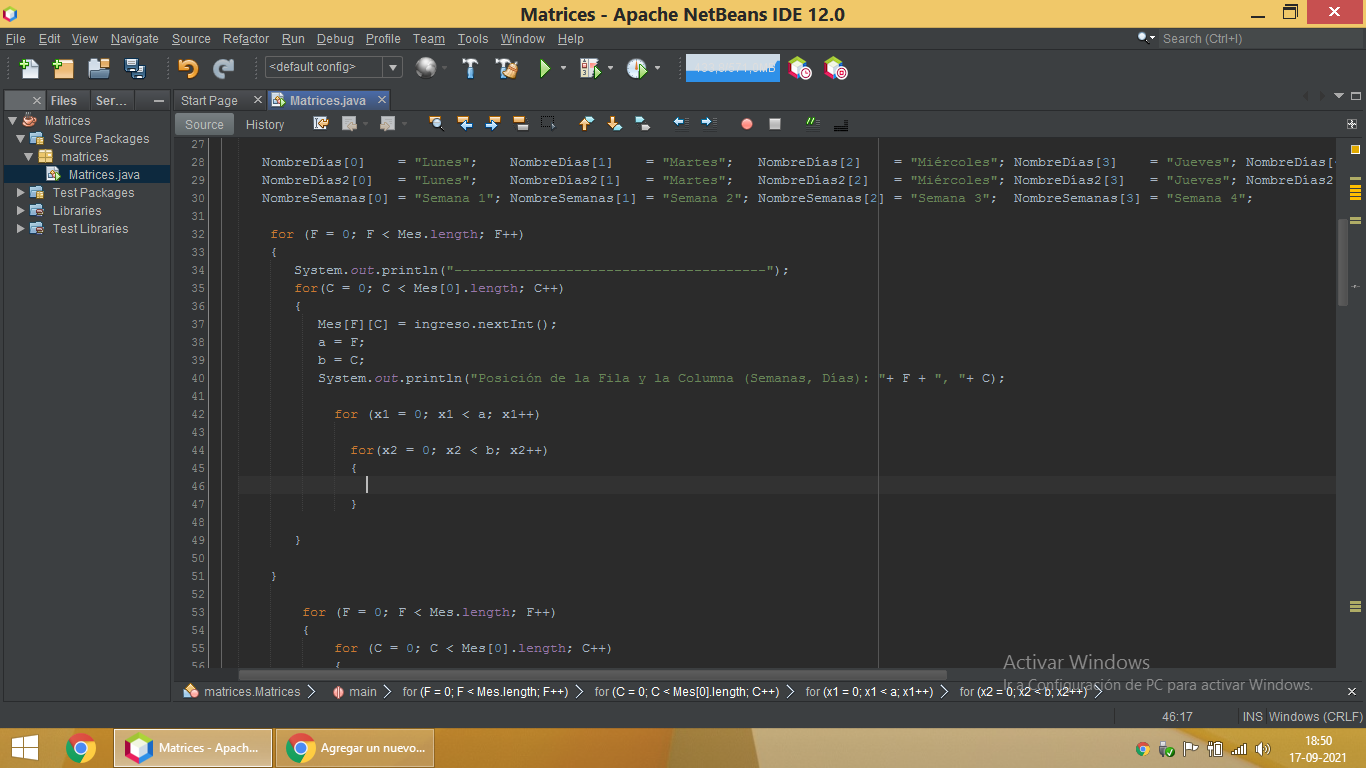Run the project with green play icon
Image resolution: width=1366 pixels, height=768 pixels.
click(545, 68)
